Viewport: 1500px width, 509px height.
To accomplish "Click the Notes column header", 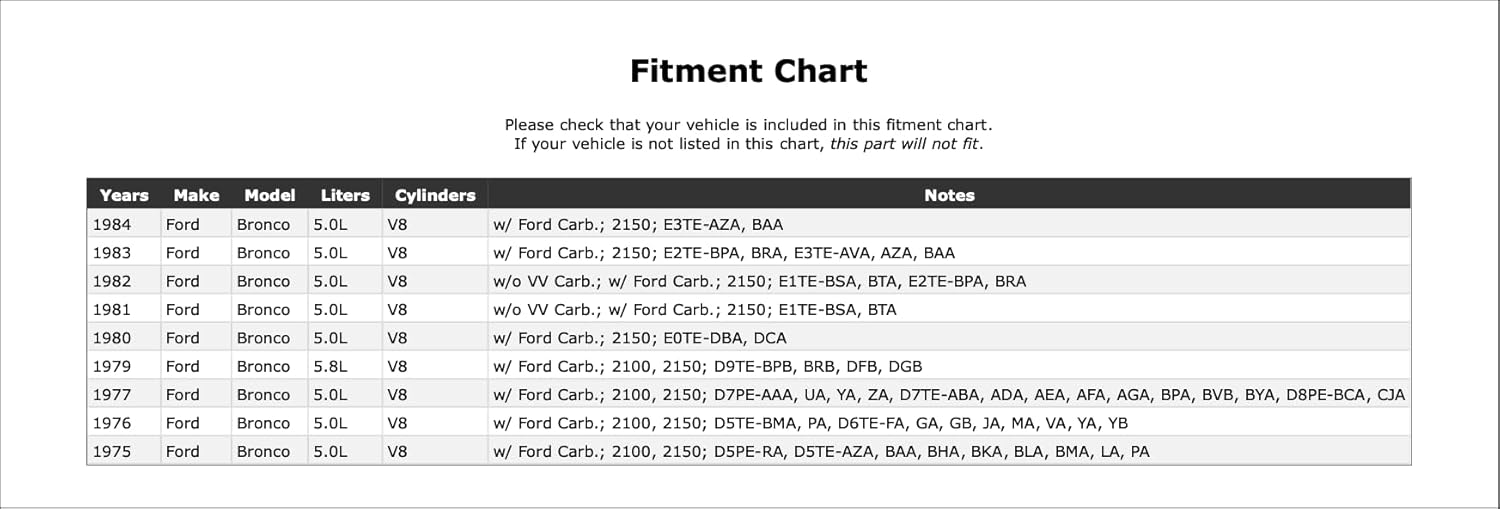I will pos(949,195).
